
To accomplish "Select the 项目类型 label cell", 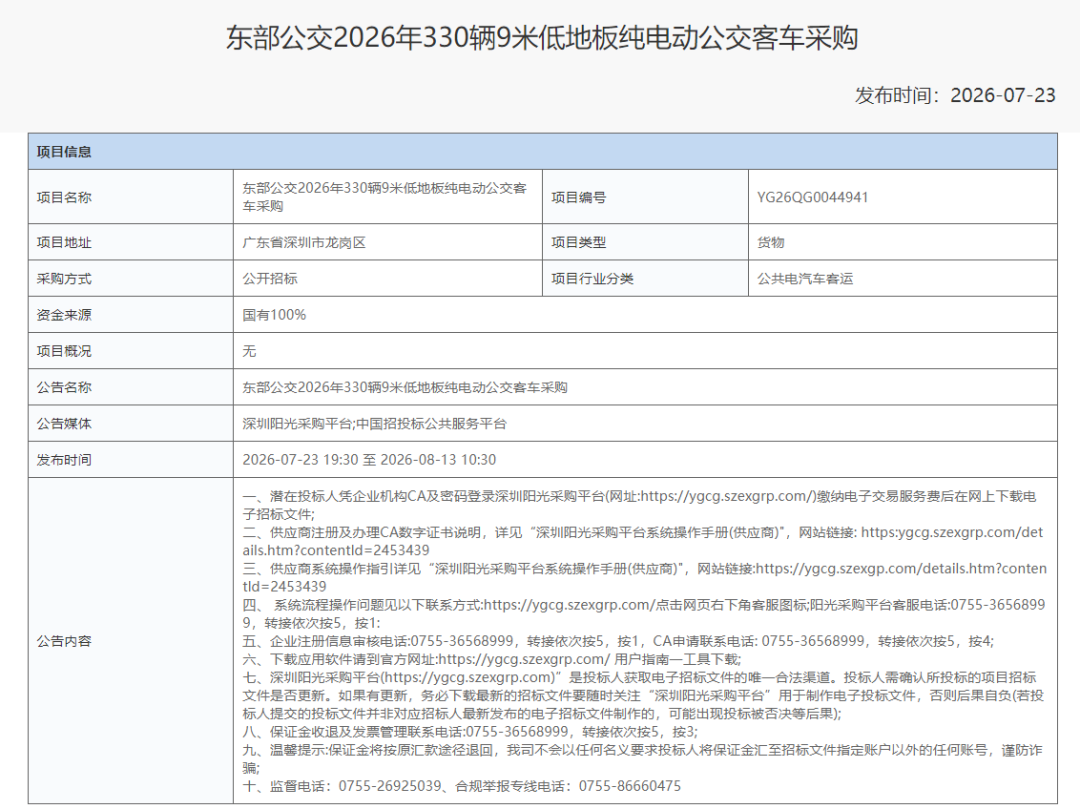I will (x=645, y=242).
